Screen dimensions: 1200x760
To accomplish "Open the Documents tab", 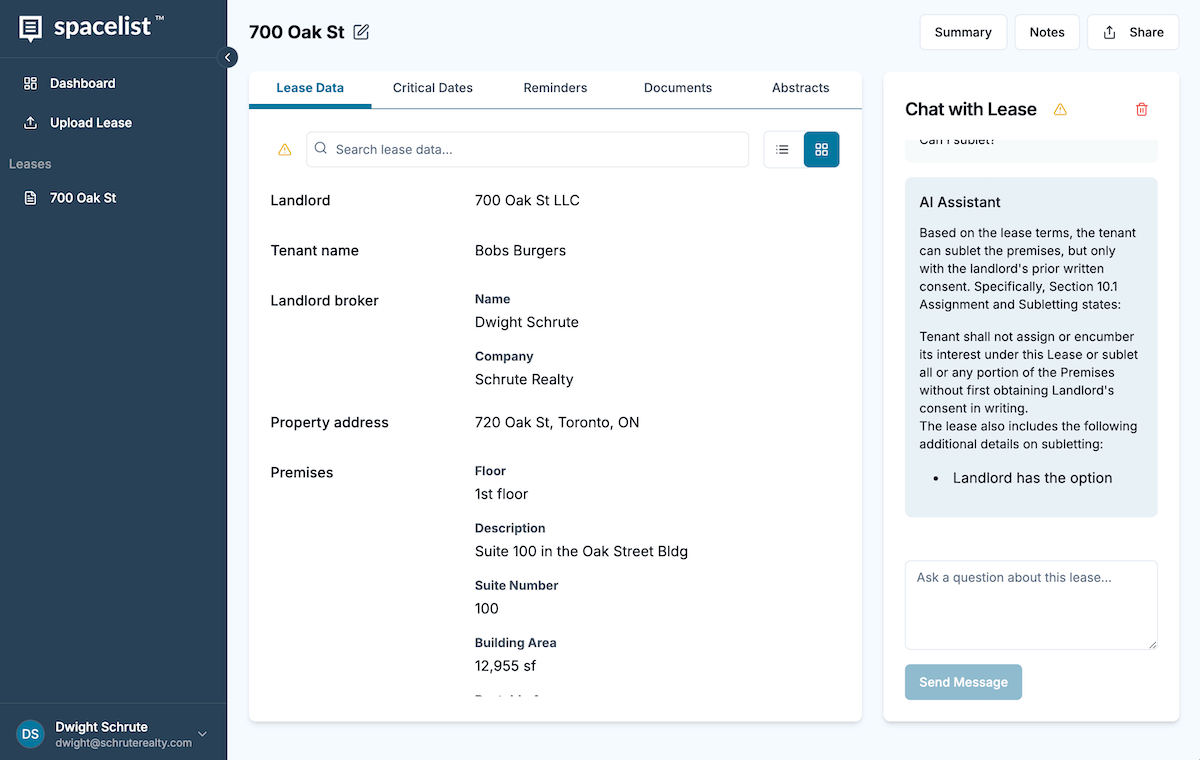I will (x=677, y=88).
